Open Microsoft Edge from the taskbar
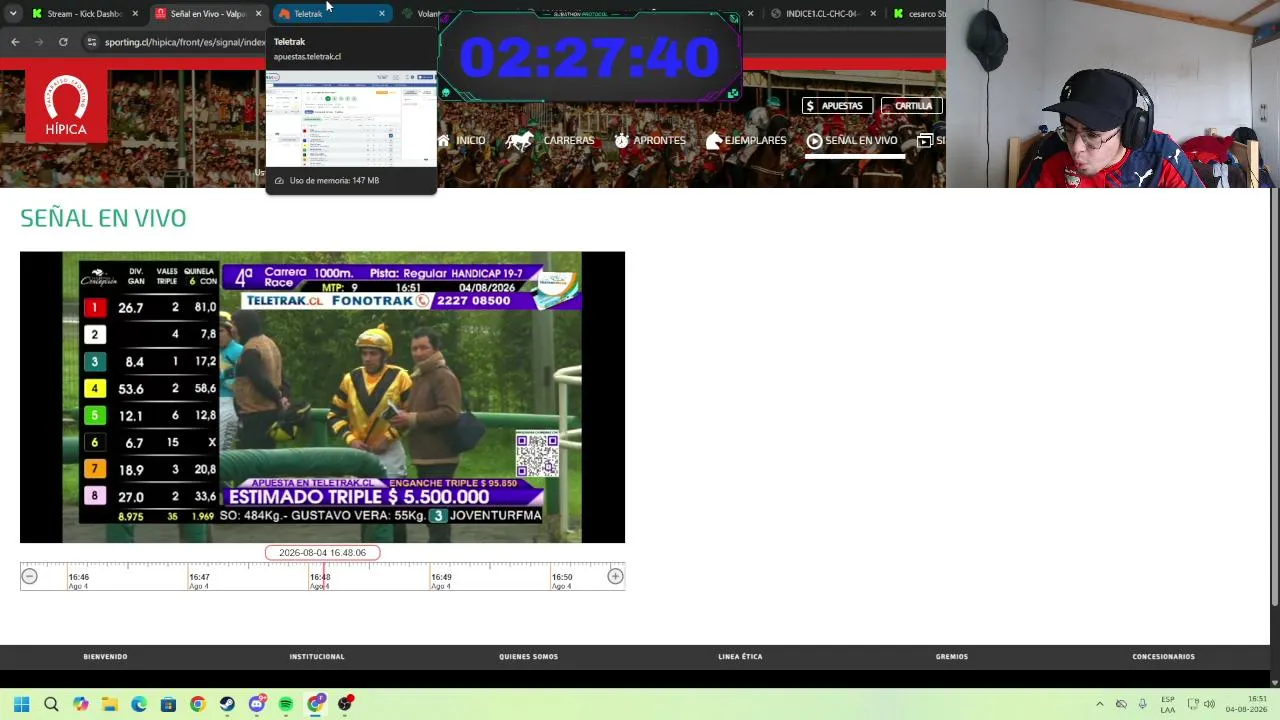Viewport: 1280px width, 720px height. pos(139,704)
